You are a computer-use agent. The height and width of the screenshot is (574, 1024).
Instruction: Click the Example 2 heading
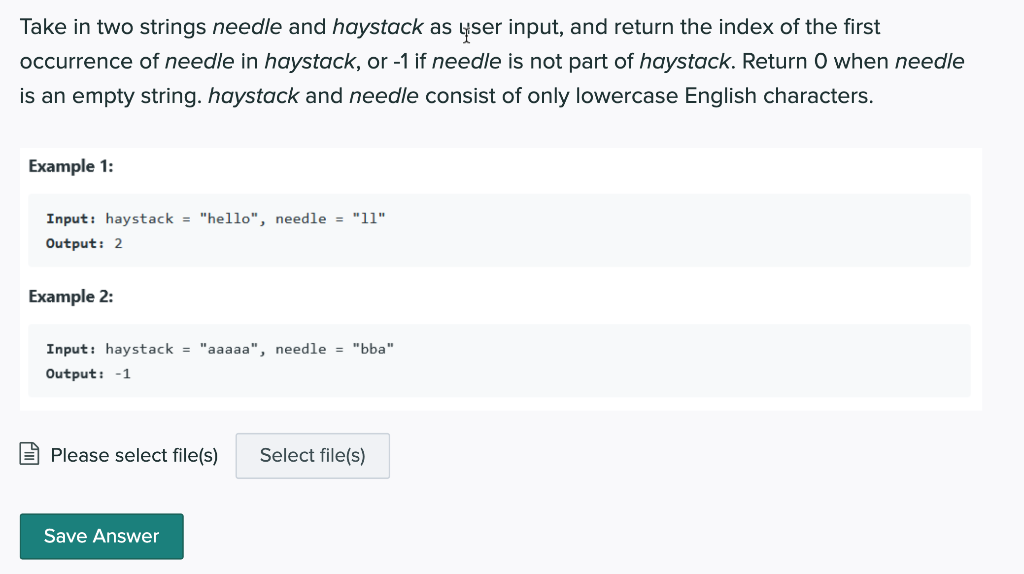(x=70, y=296)
